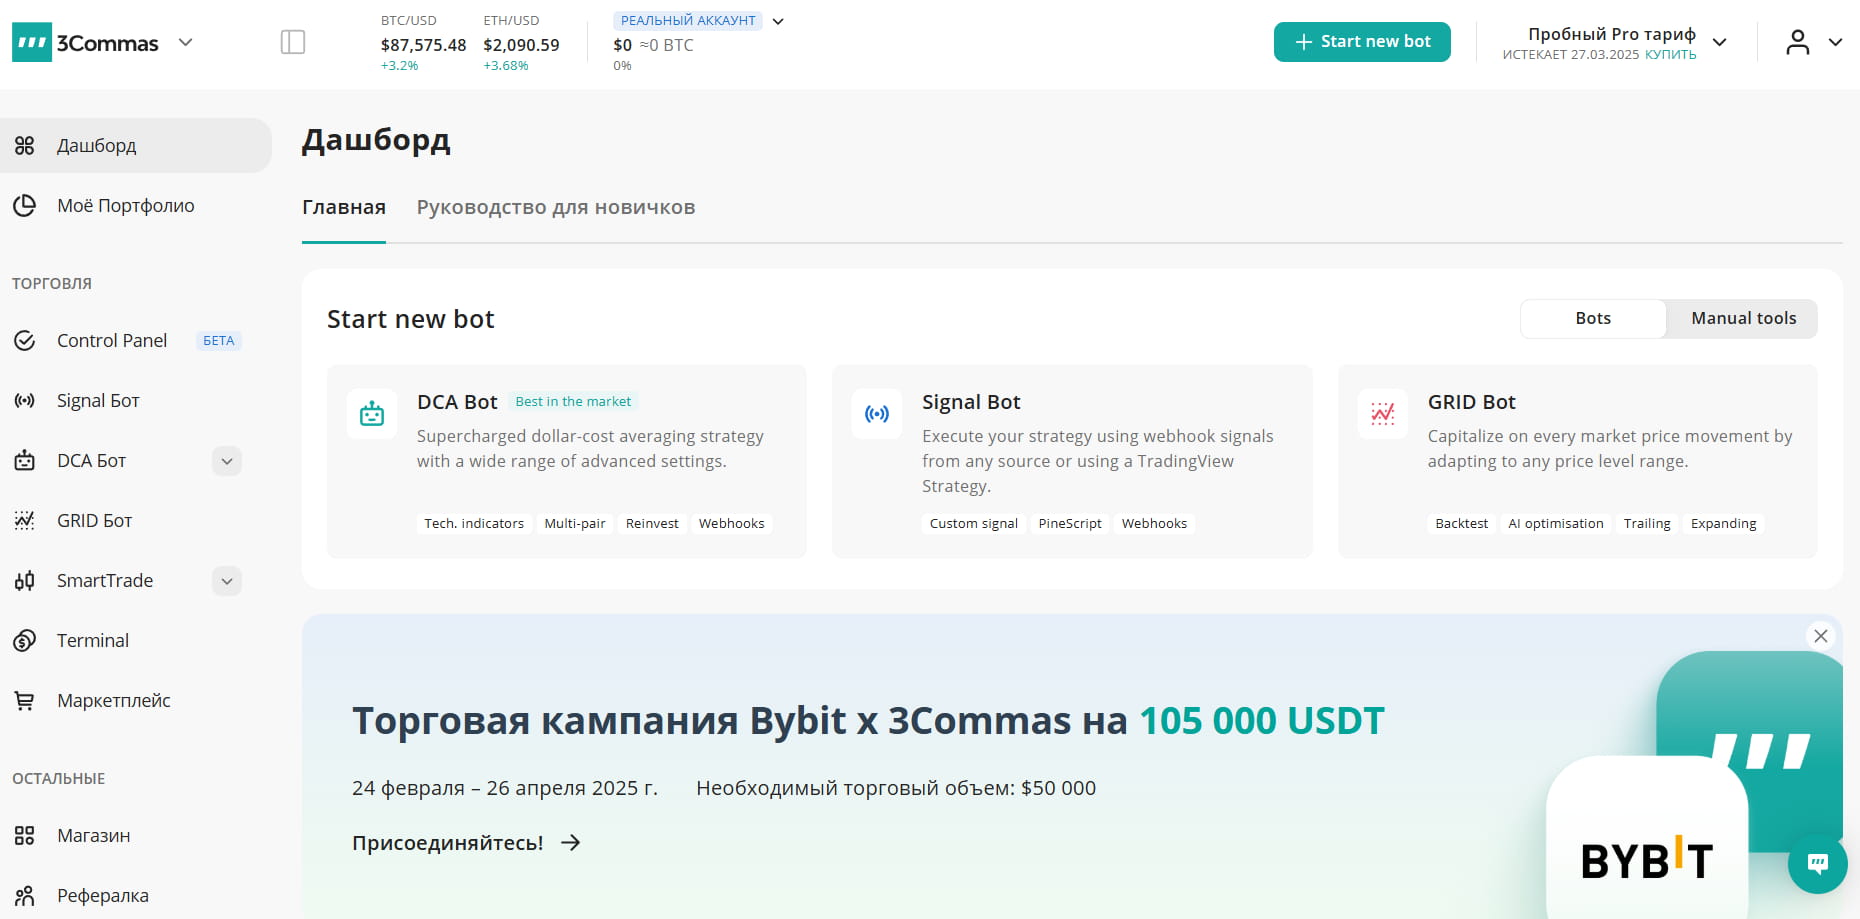Open Дашборд in the sidebar
Viewport: 1860px width, 919px height.
pyautogui.click(x=136, y=146)
